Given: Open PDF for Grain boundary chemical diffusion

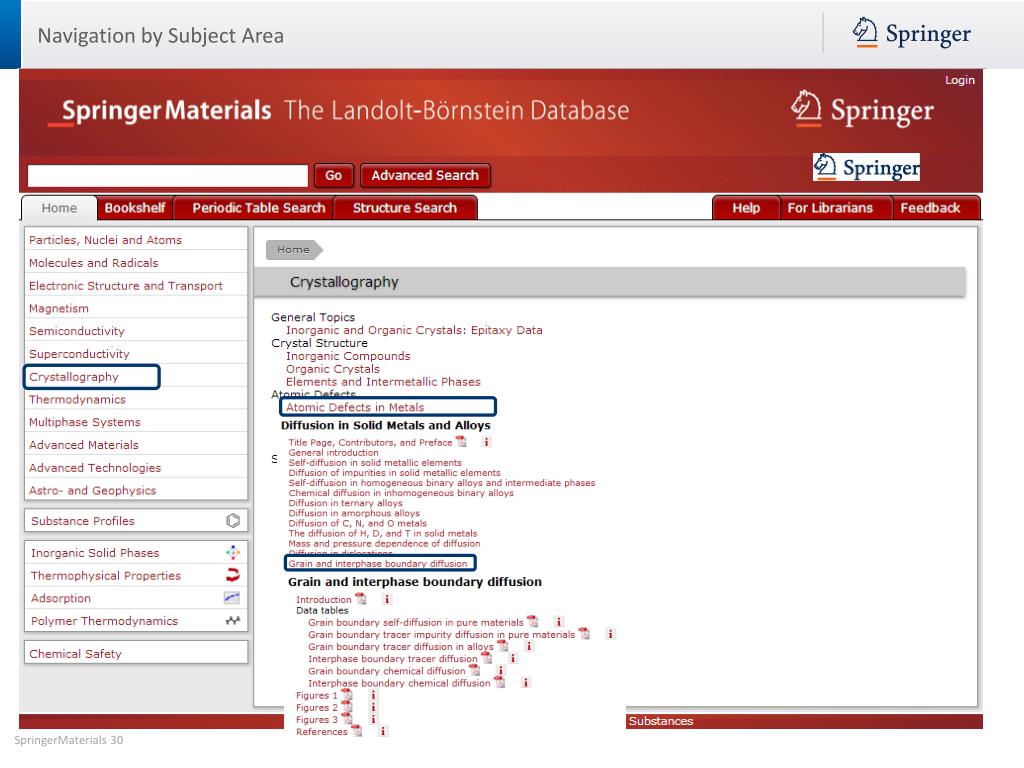Looking at the screenshot, I should click(x=475, y=671).
